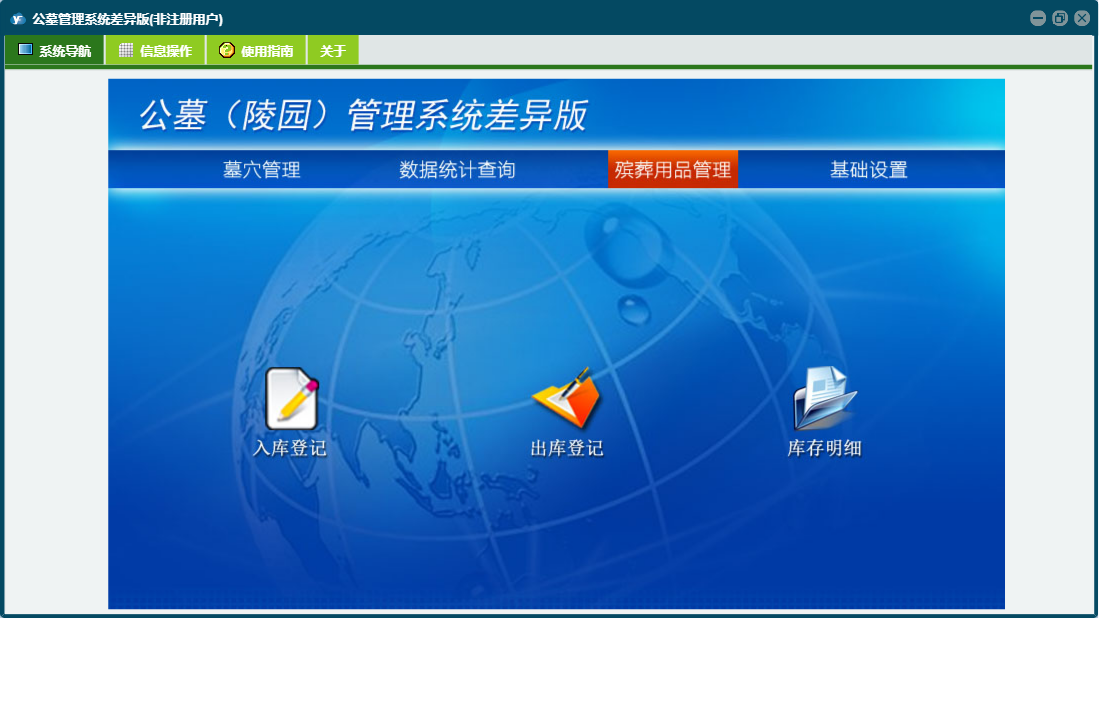Click the restore window button
The height and width of the screenshot is (723, 1099).
[x=1060, y=18]
